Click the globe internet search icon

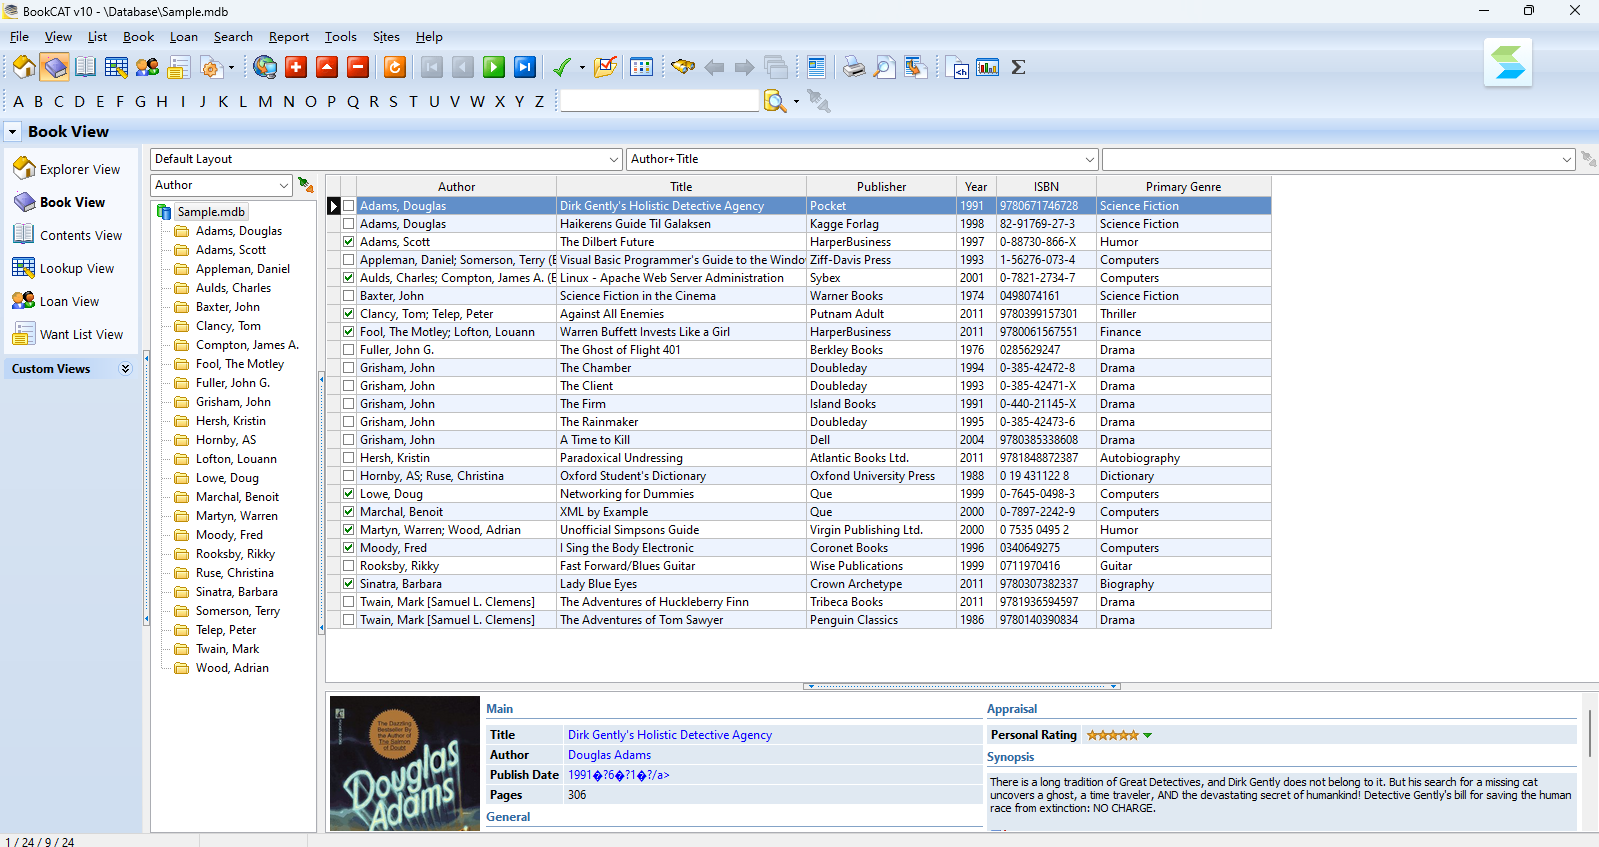point(265,67)
